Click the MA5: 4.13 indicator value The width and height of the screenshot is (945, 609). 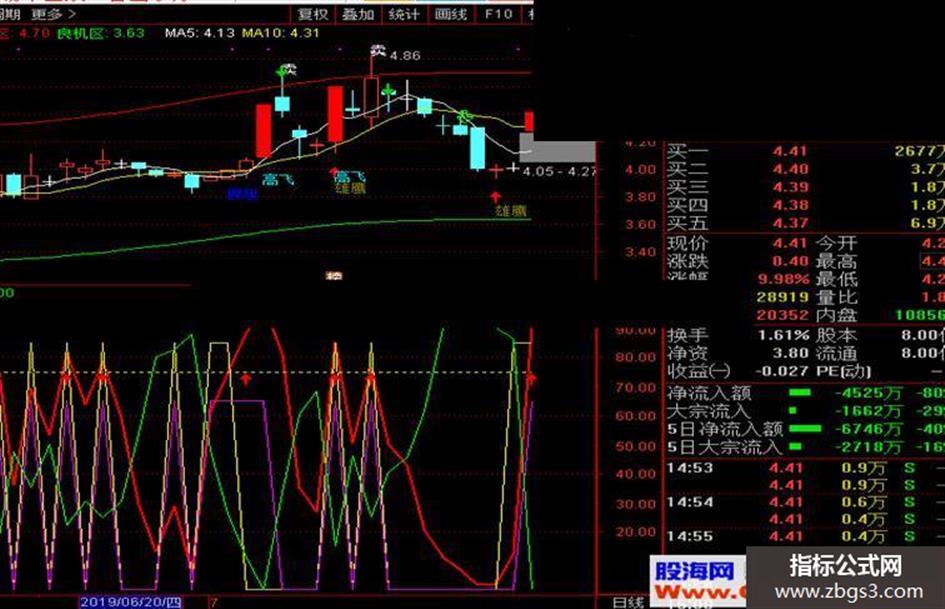199,33
